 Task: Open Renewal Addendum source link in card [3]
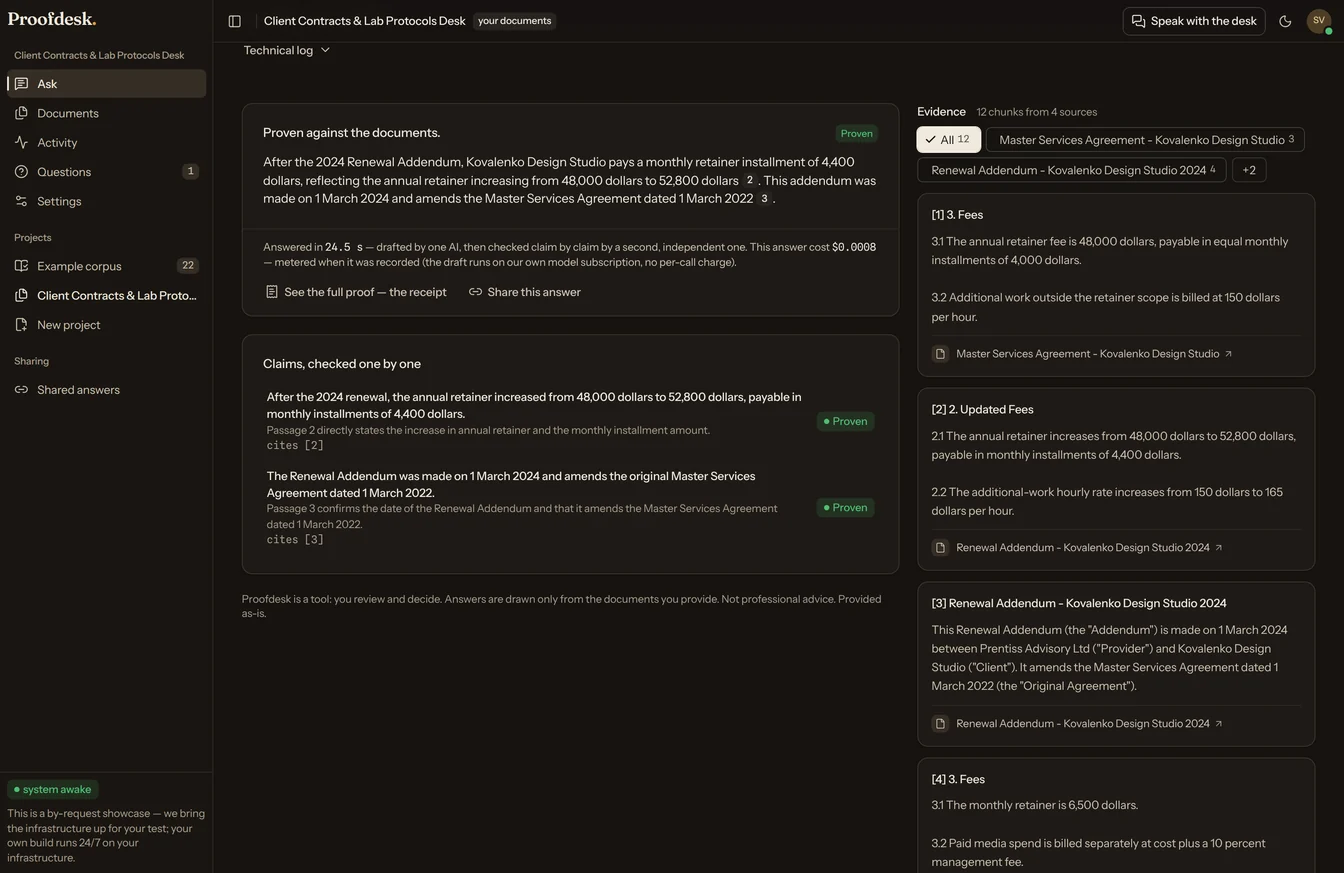pos(1089,724)
